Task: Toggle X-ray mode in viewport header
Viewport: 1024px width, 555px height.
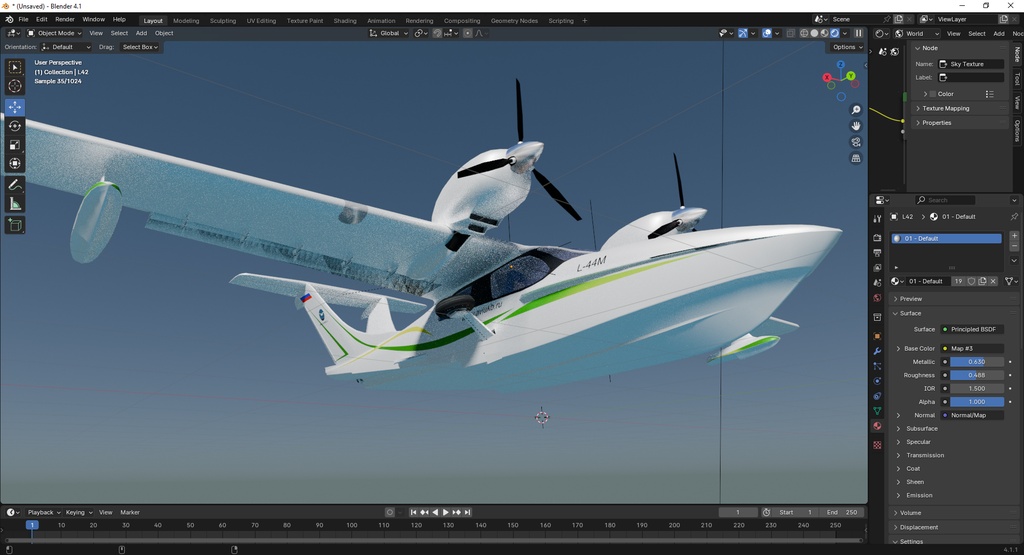Action: pyautogui.click(x=790, y=33)
